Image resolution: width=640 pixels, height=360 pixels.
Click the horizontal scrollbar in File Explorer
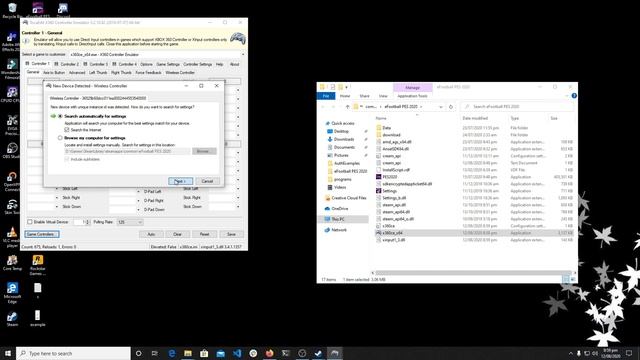tap(473, 273)
